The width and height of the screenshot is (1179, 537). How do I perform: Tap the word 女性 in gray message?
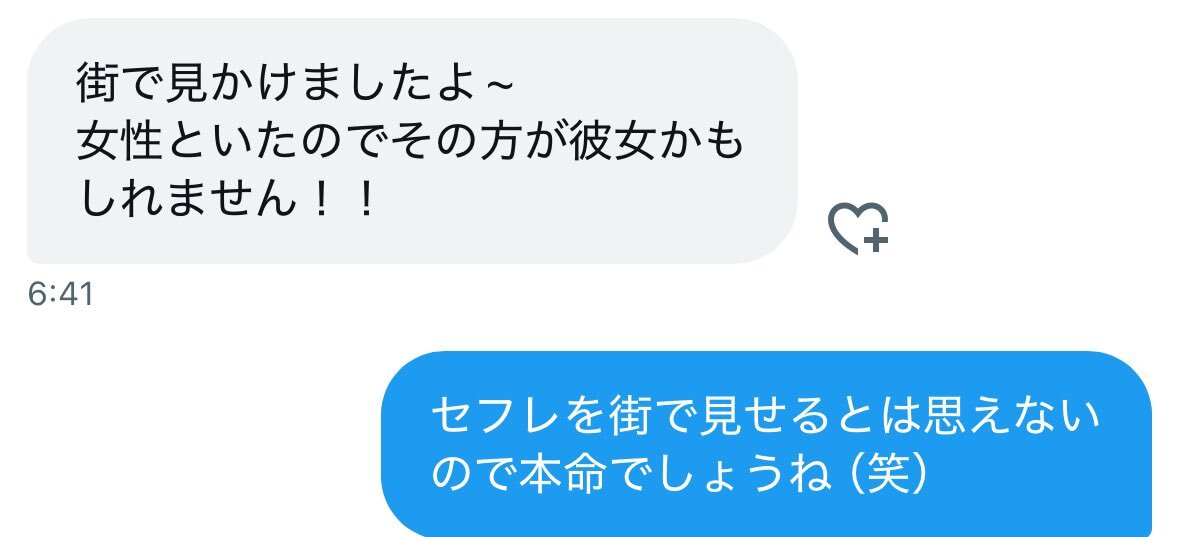coord(121,143)
